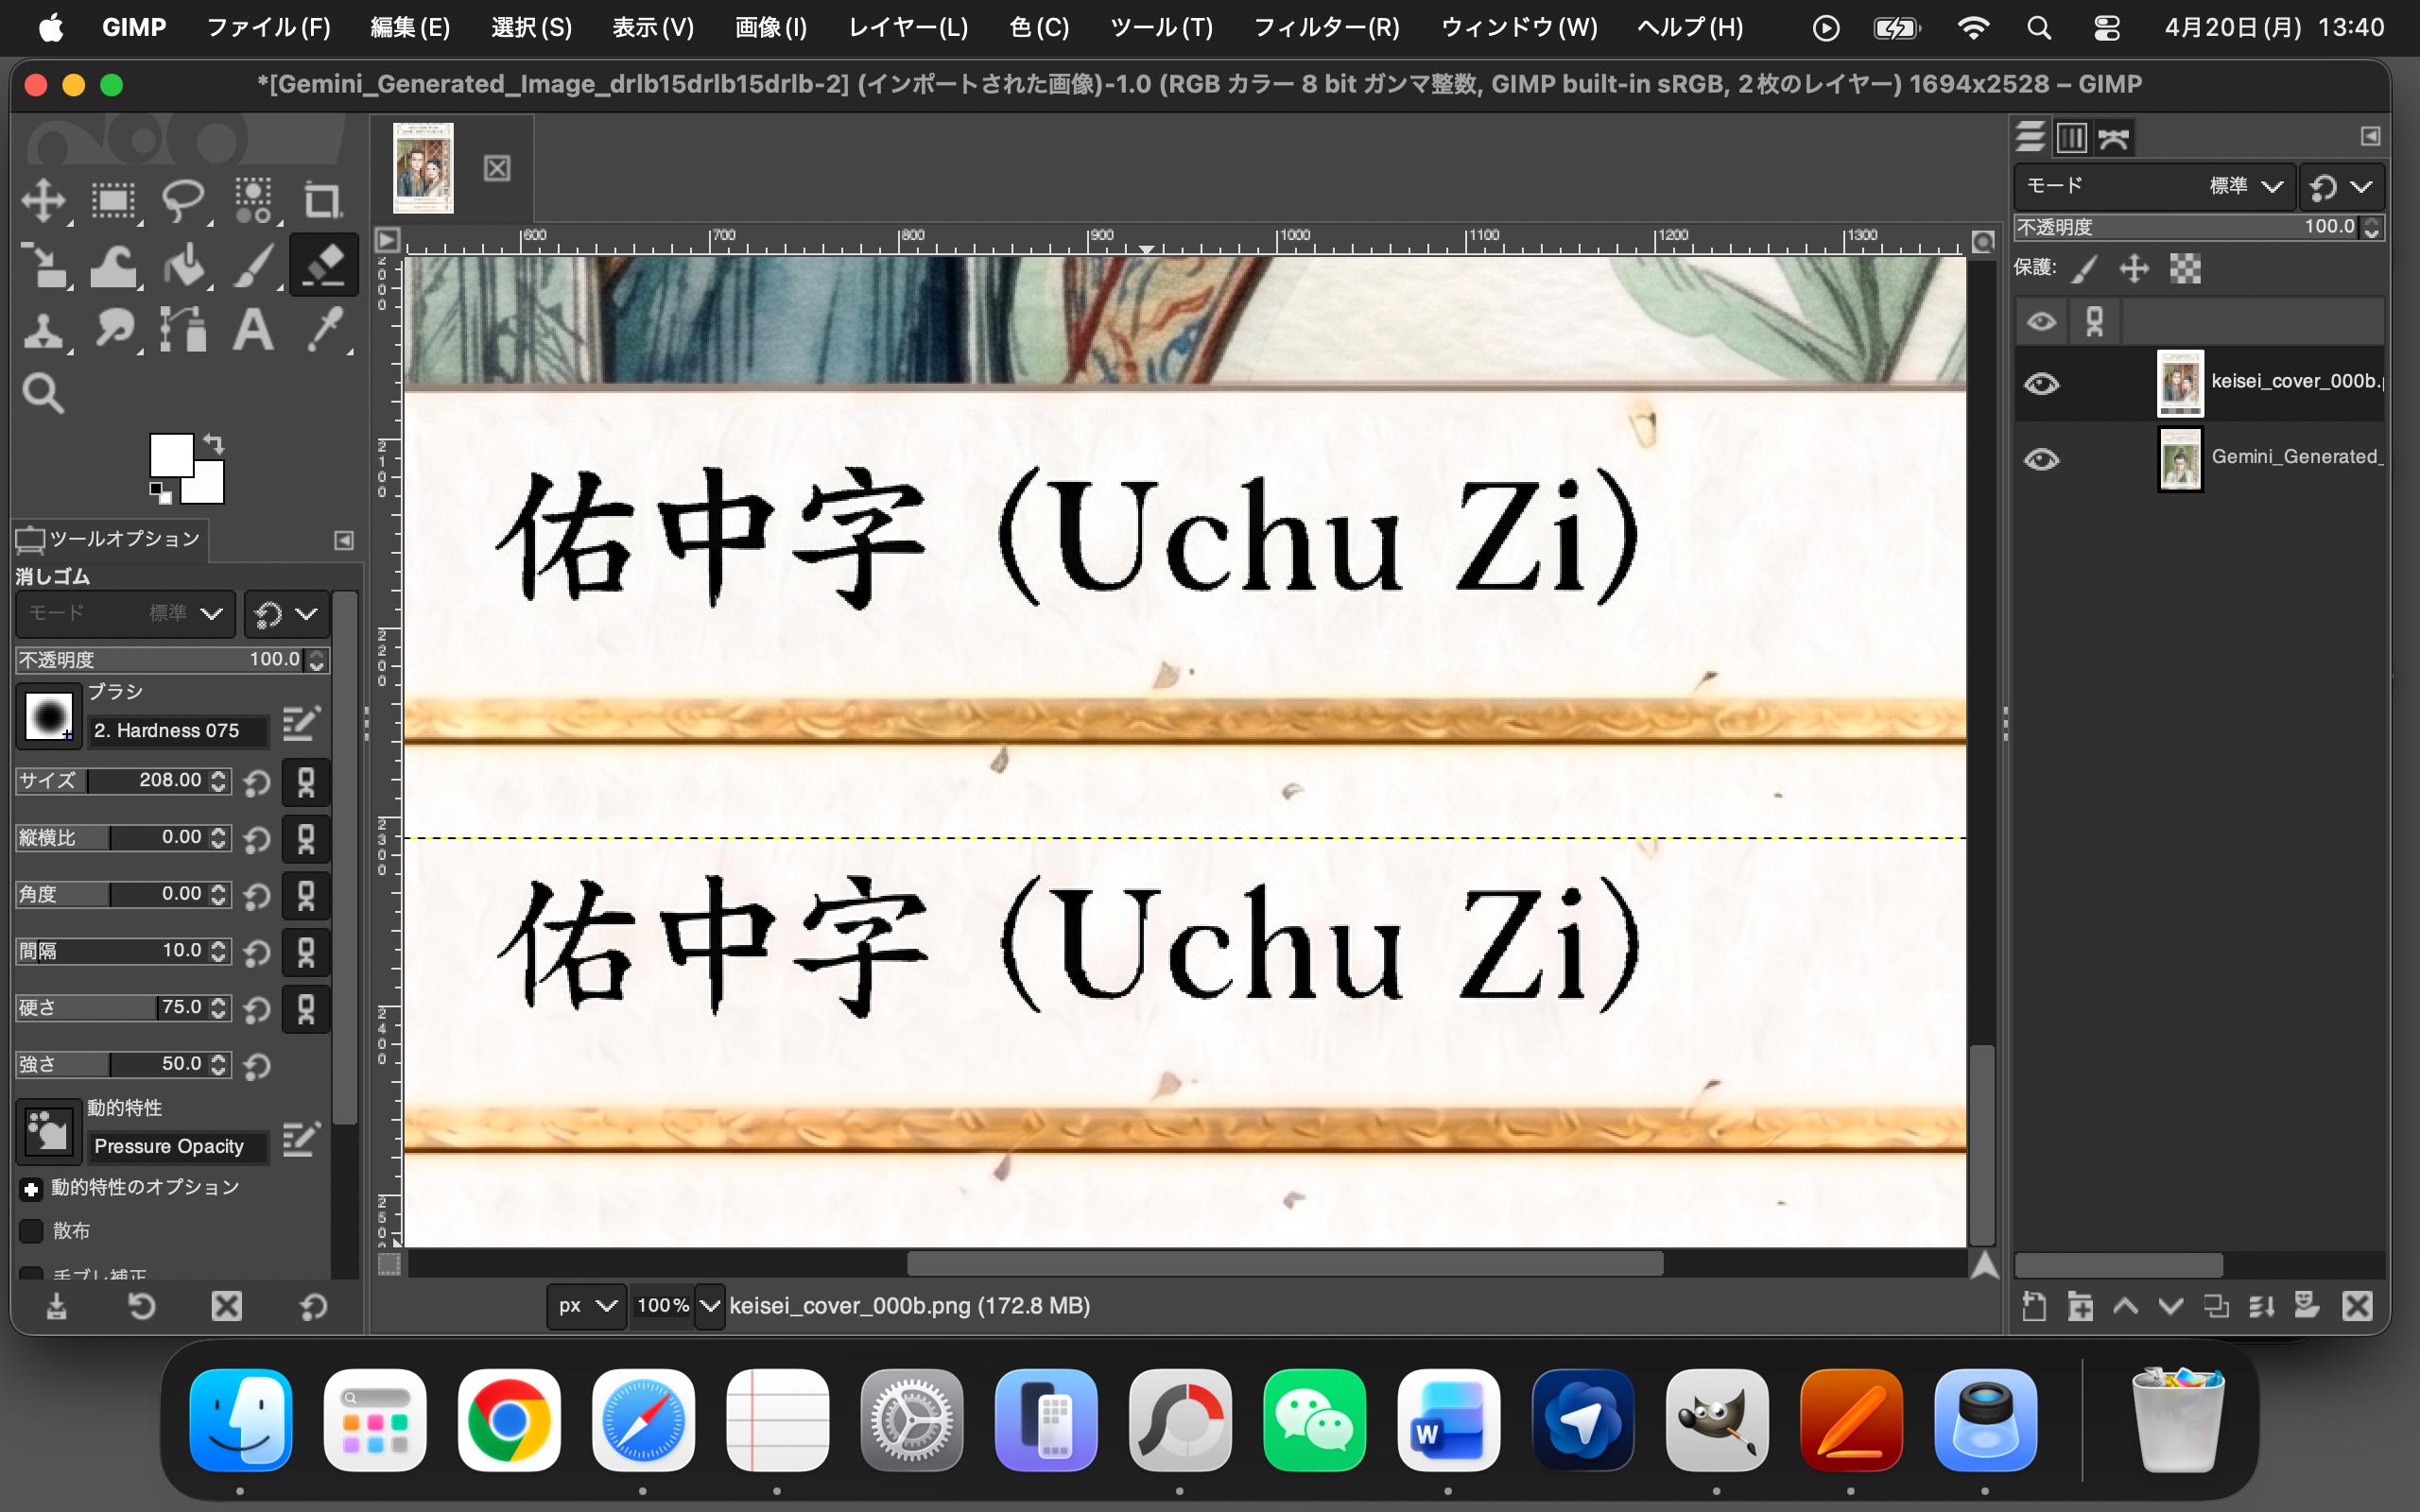Hide the keisei_cover_000b layer
The image size is (2420, 1512).
2041,384
